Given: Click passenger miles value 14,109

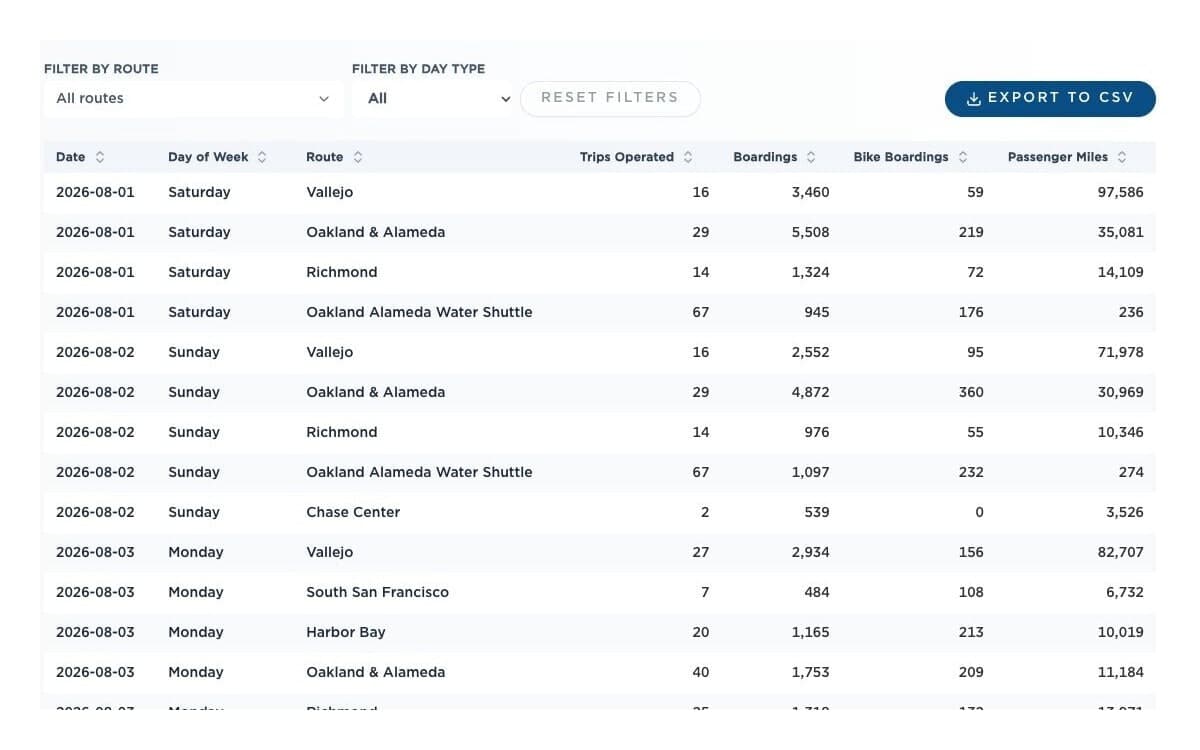Looking at the screenshot, I should [x=1120, y=272].
